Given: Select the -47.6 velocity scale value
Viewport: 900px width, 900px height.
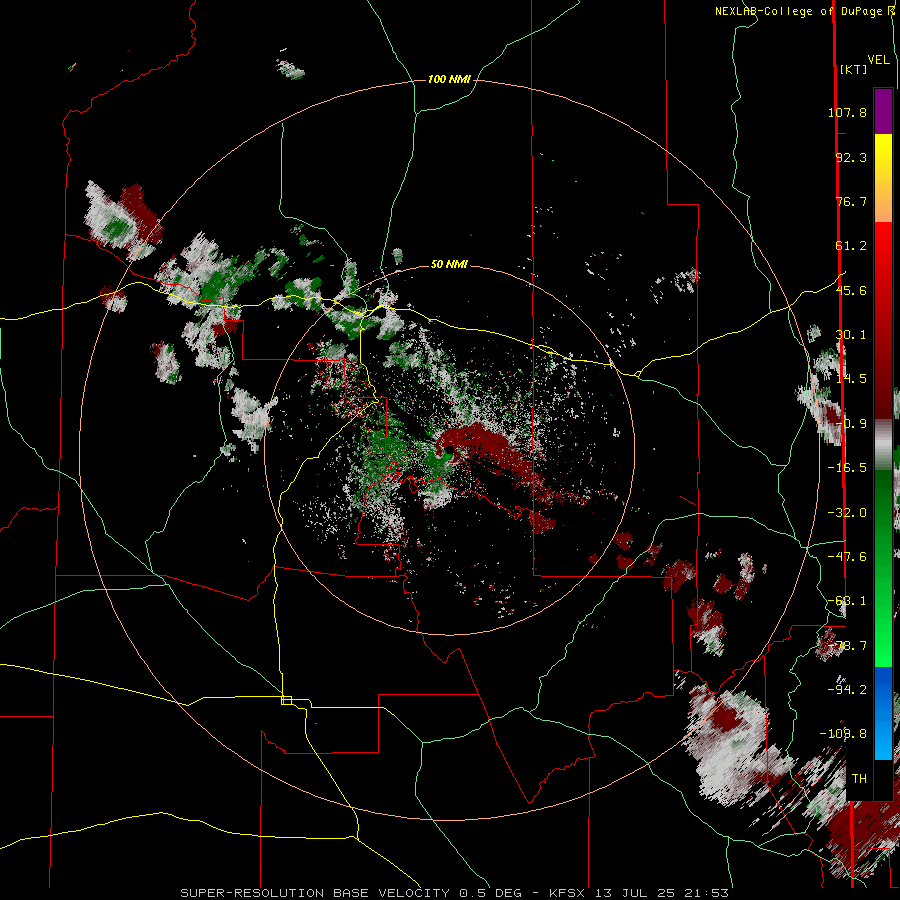Looking at the screenshot, I should pyautogui.click(x=847, y=557).
